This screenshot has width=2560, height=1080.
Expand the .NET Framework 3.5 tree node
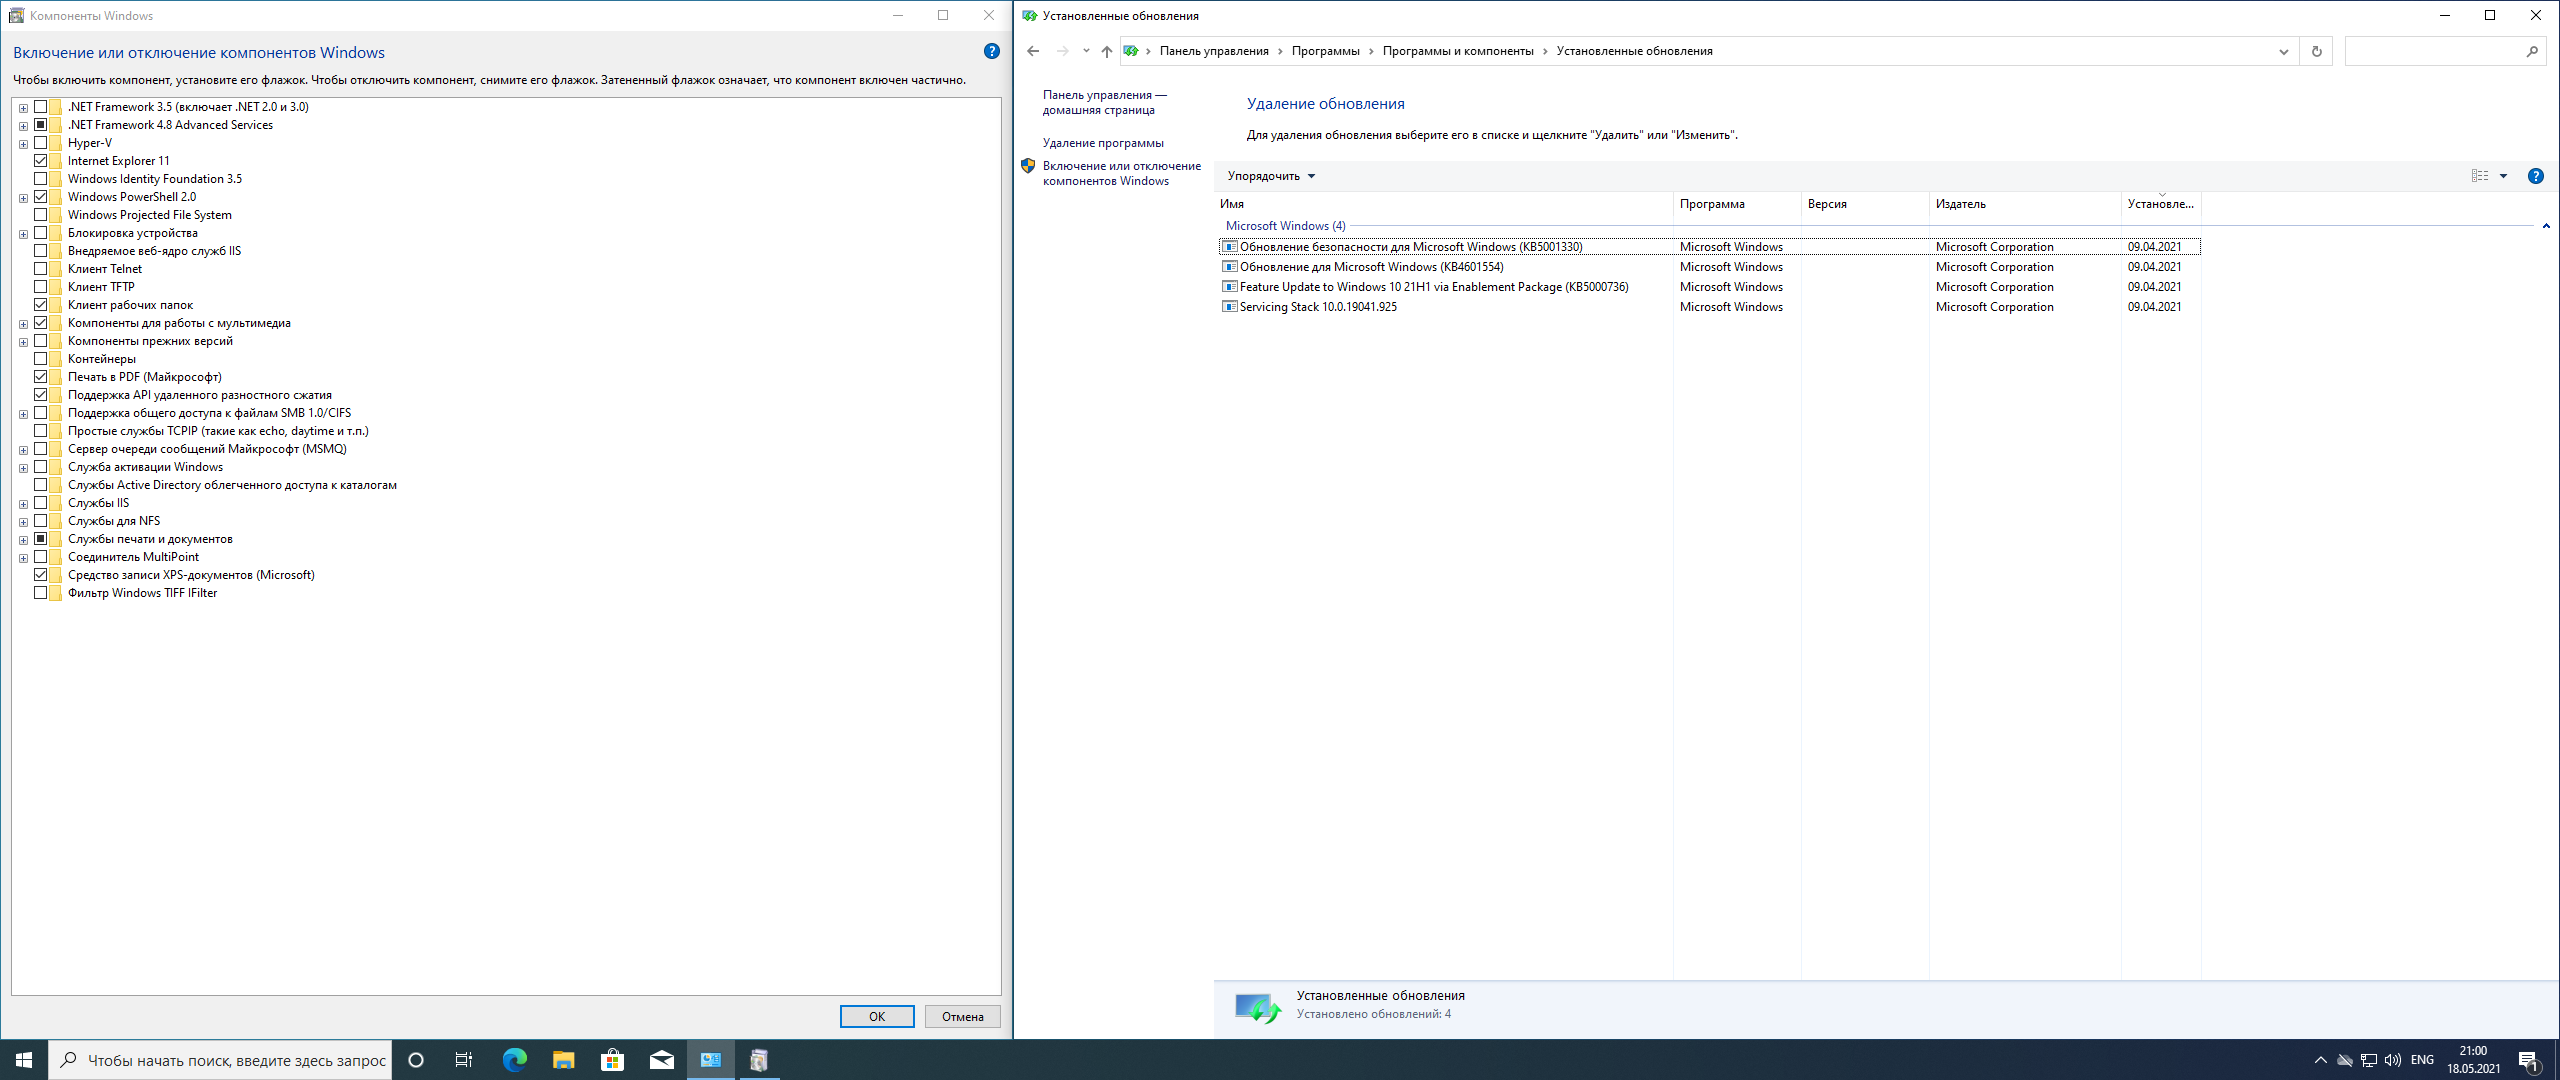[x=23, y=108]
